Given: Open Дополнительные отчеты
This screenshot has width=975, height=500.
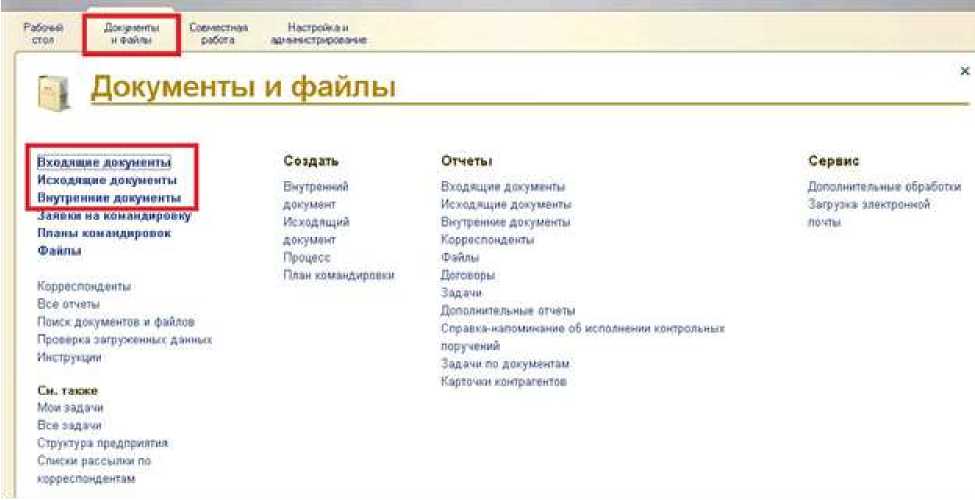Looking at the screenshot, I should [507, 310].
